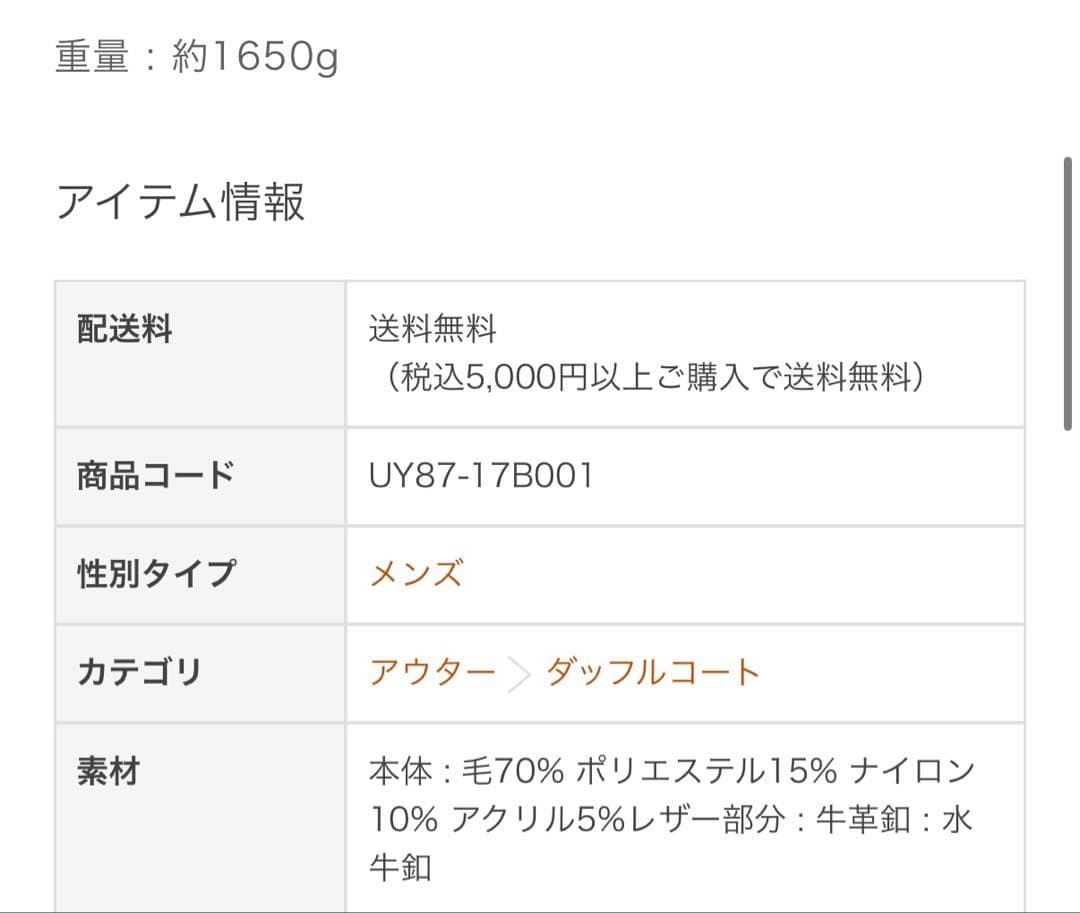
Task: Click the breadcrumb chevron after アウター
Action: 519,674
